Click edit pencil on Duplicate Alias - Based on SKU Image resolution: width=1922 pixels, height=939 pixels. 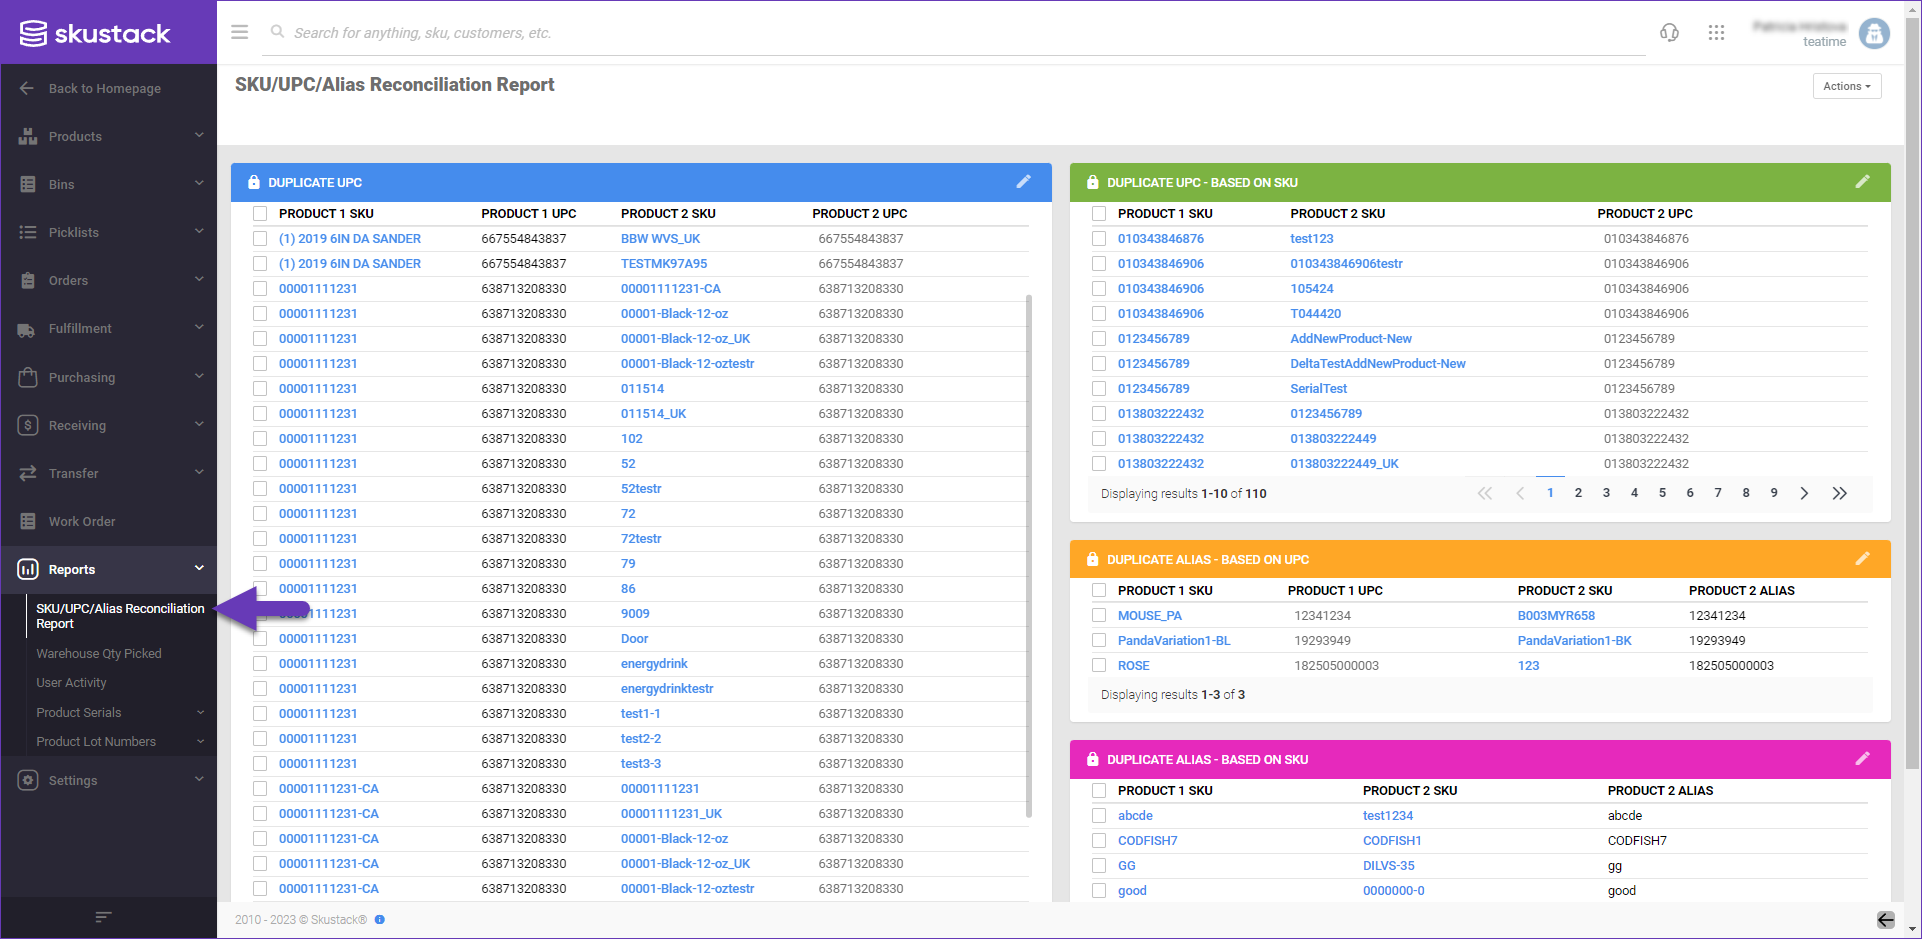click(1862, 759)
